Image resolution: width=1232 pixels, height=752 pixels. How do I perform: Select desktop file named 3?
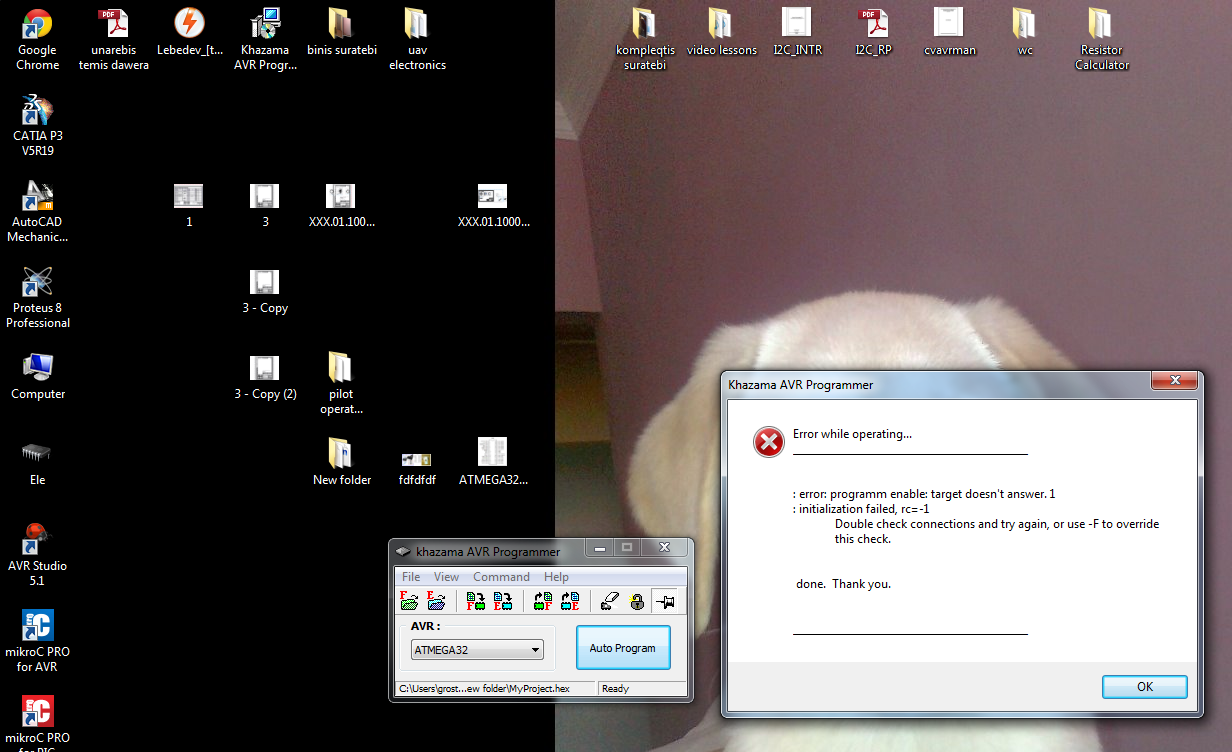265,205
